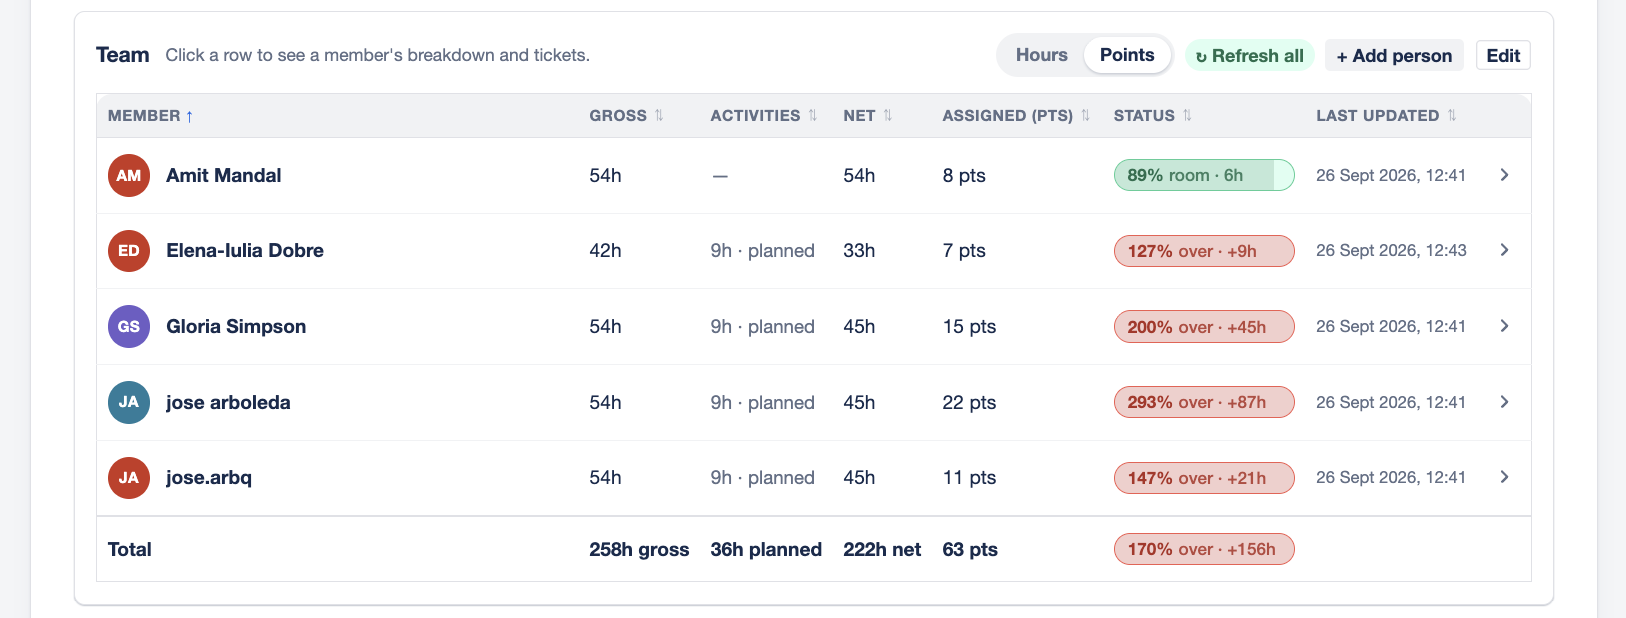Expand Amit Mandal's row chevron
Viewport: 1626px width, 618px height.
(1505, 175)
